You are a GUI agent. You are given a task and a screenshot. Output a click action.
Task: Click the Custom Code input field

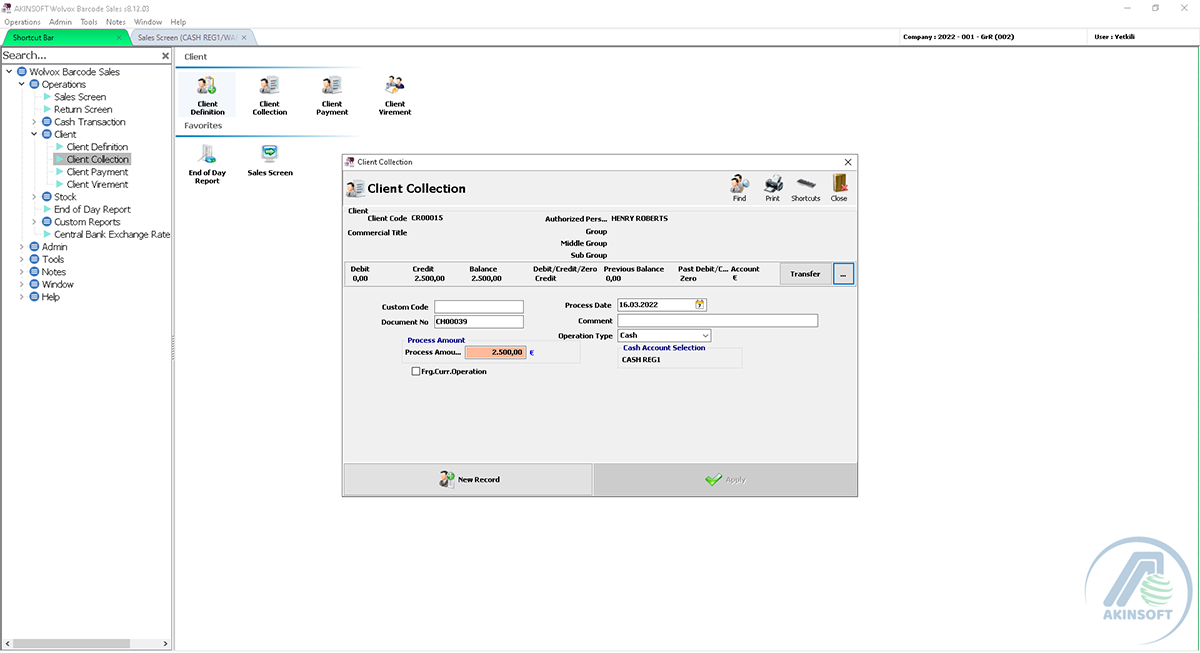(x=479, y=307)
